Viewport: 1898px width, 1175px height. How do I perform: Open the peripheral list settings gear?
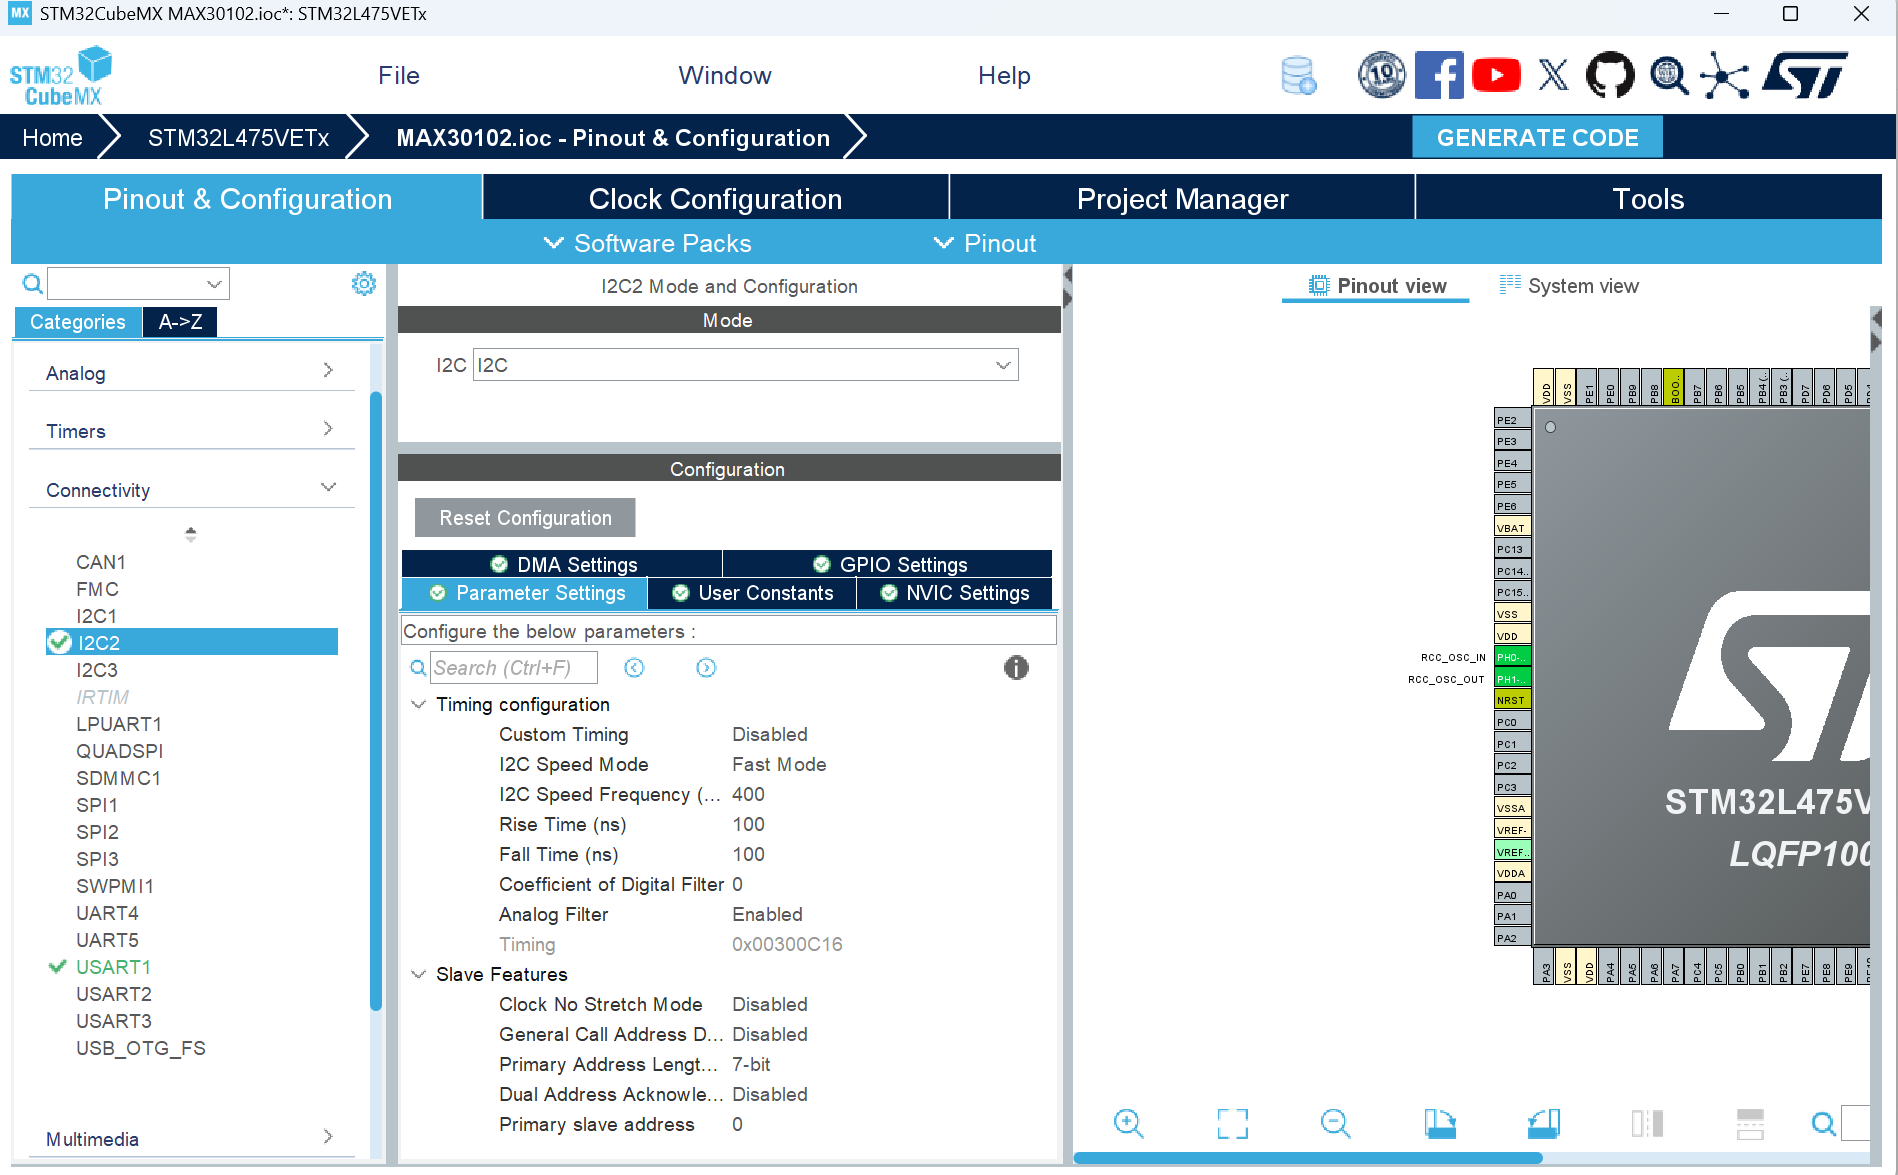click(x=364, y=284)
